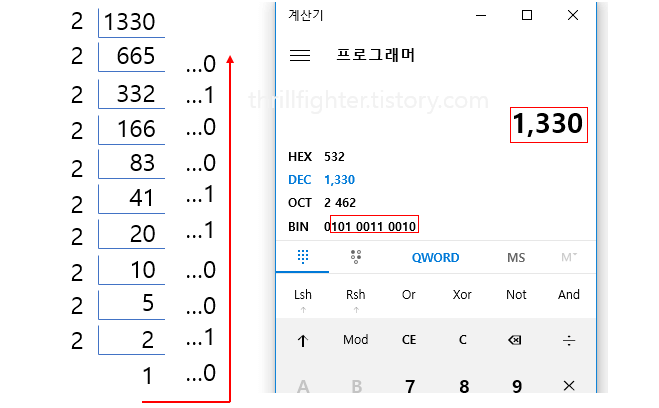Switch to the bit toggling keypad
This screenshot has width=659, height=408.
pos(356,256)
